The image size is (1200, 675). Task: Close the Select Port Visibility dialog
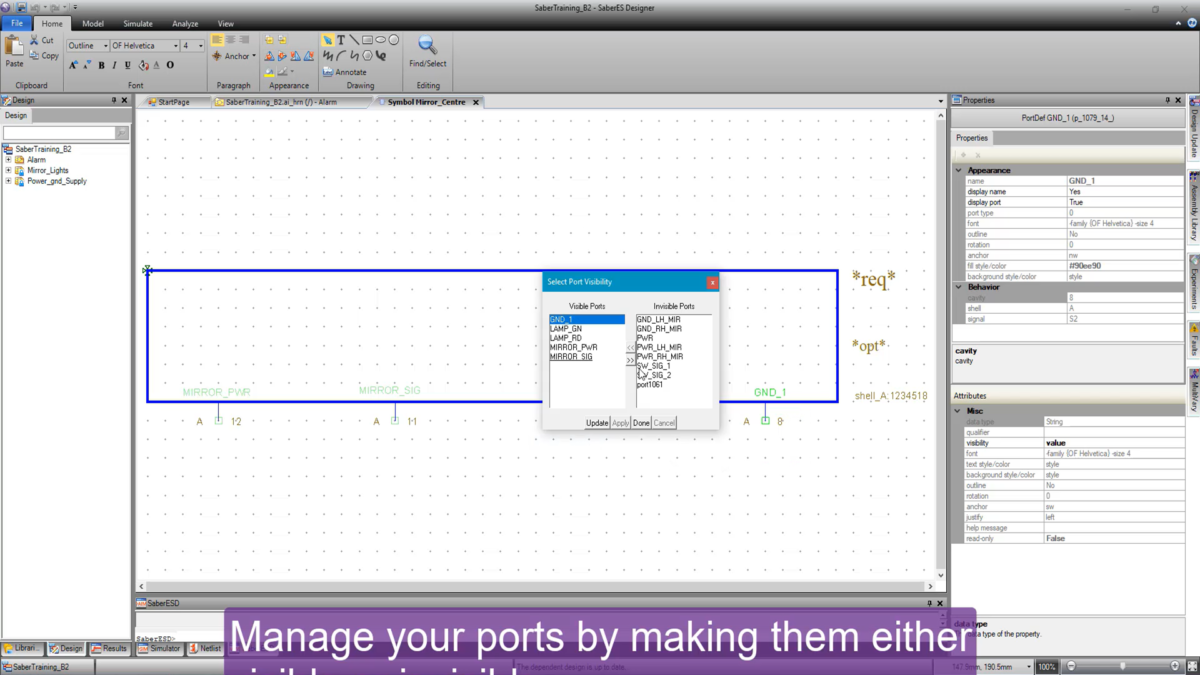click(712, 283)
